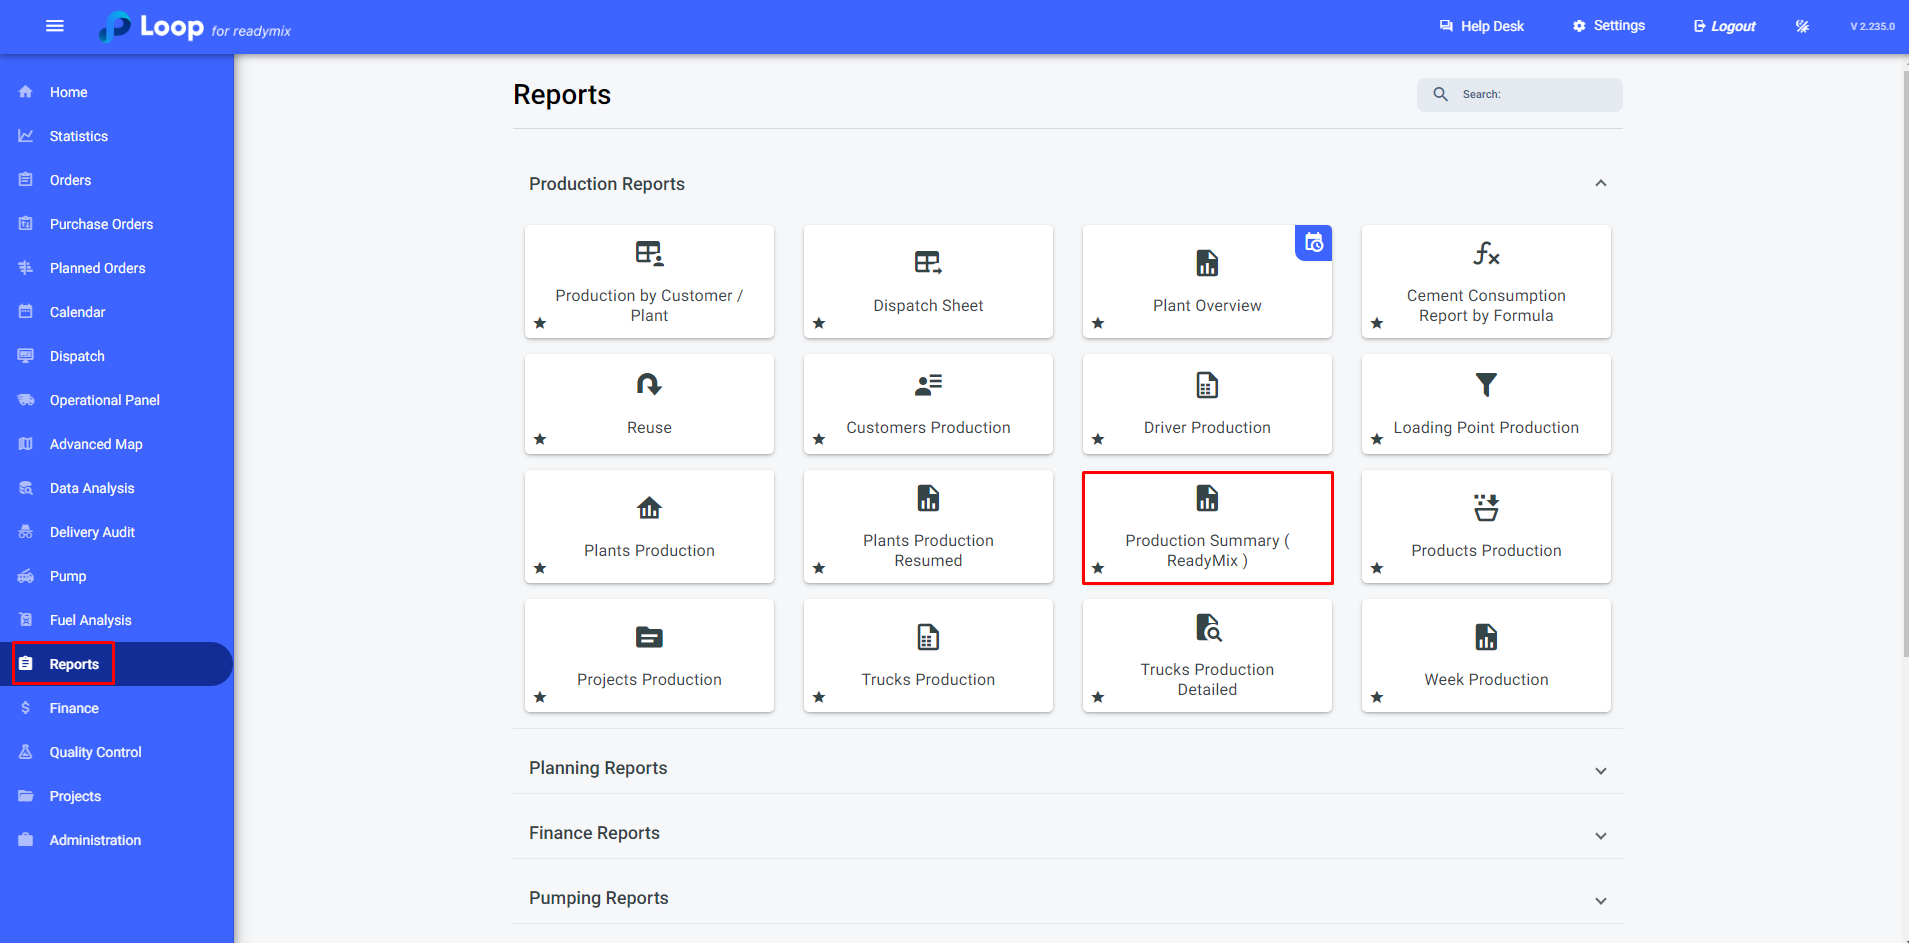Screen dimensions: 1909x943
Task: Click the Products Production basket icon
Action: coord(1486,508)
